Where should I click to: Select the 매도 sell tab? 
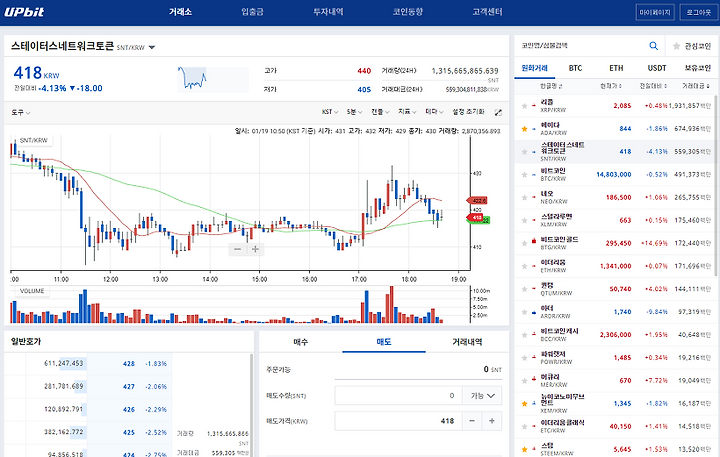click(x=384, y=342)
